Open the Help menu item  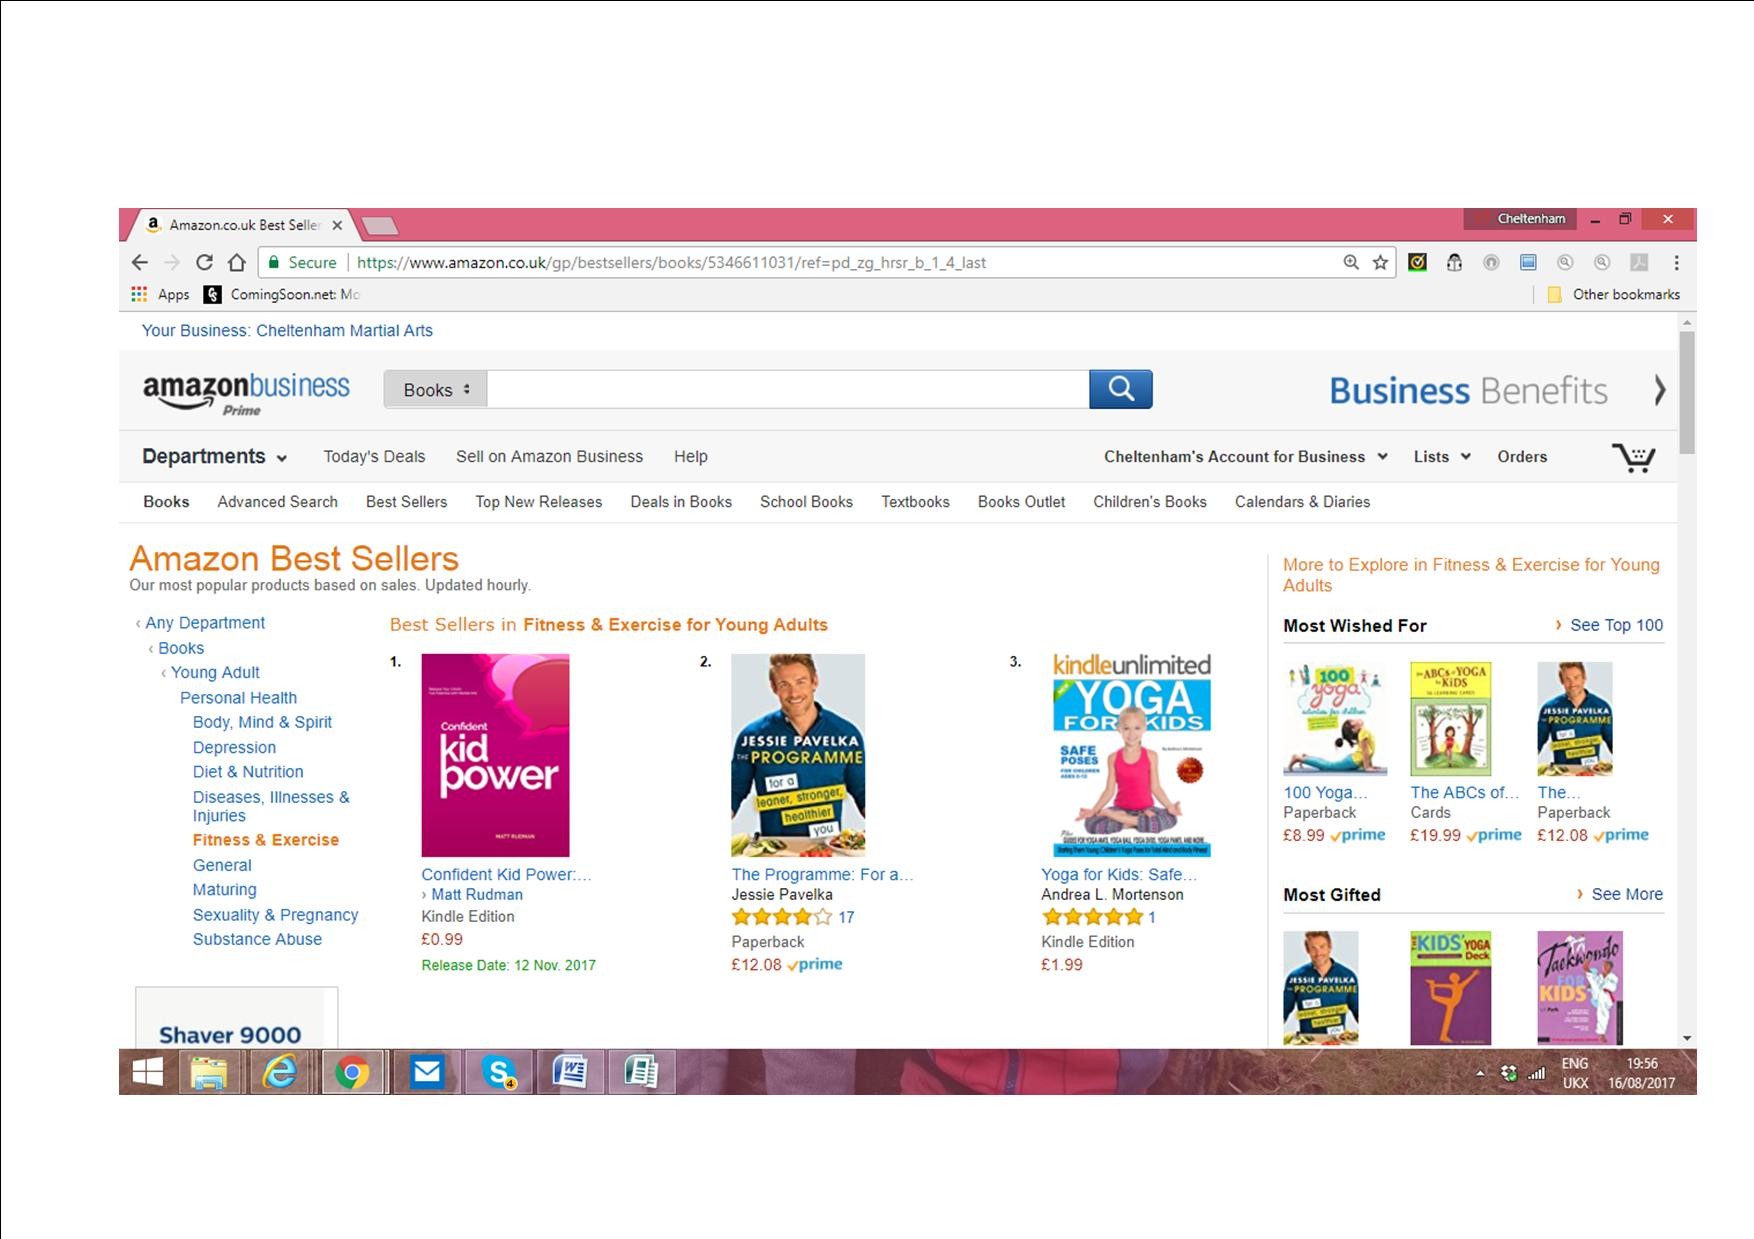[x=690, y=456]
